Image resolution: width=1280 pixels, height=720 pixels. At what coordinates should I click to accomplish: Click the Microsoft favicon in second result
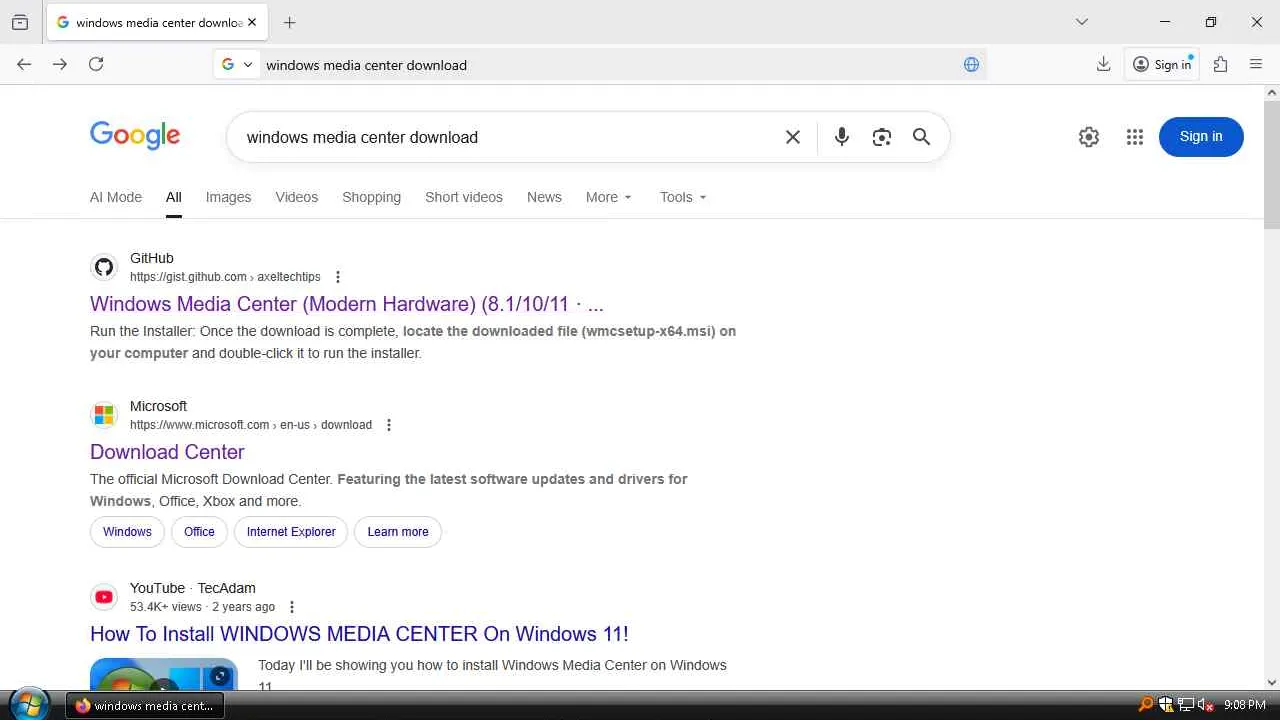104,415
